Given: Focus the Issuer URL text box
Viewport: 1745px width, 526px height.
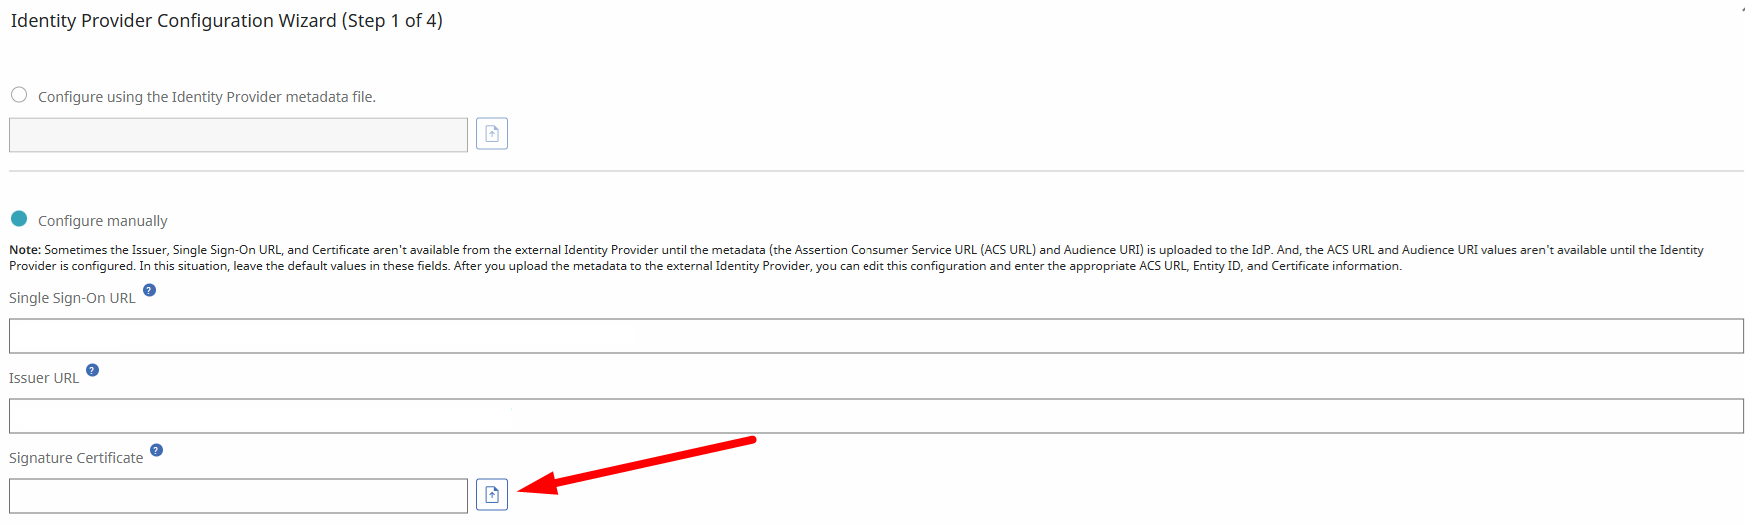Looking at the screenshot, I should pyautogui.click(x=876, y=416).
